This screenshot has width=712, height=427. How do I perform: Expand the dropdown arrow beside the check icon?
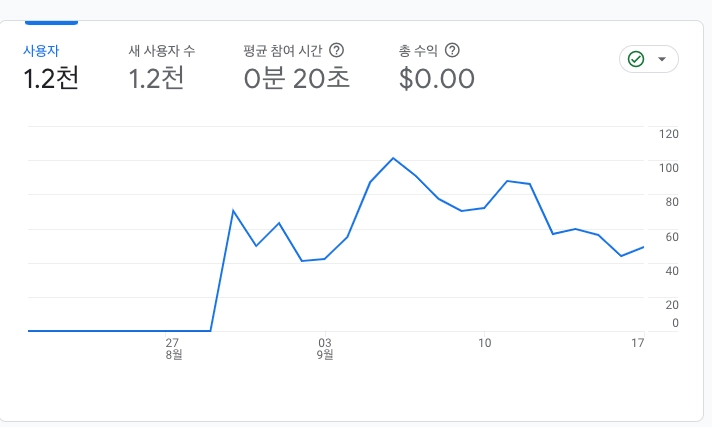coord(662,59)
